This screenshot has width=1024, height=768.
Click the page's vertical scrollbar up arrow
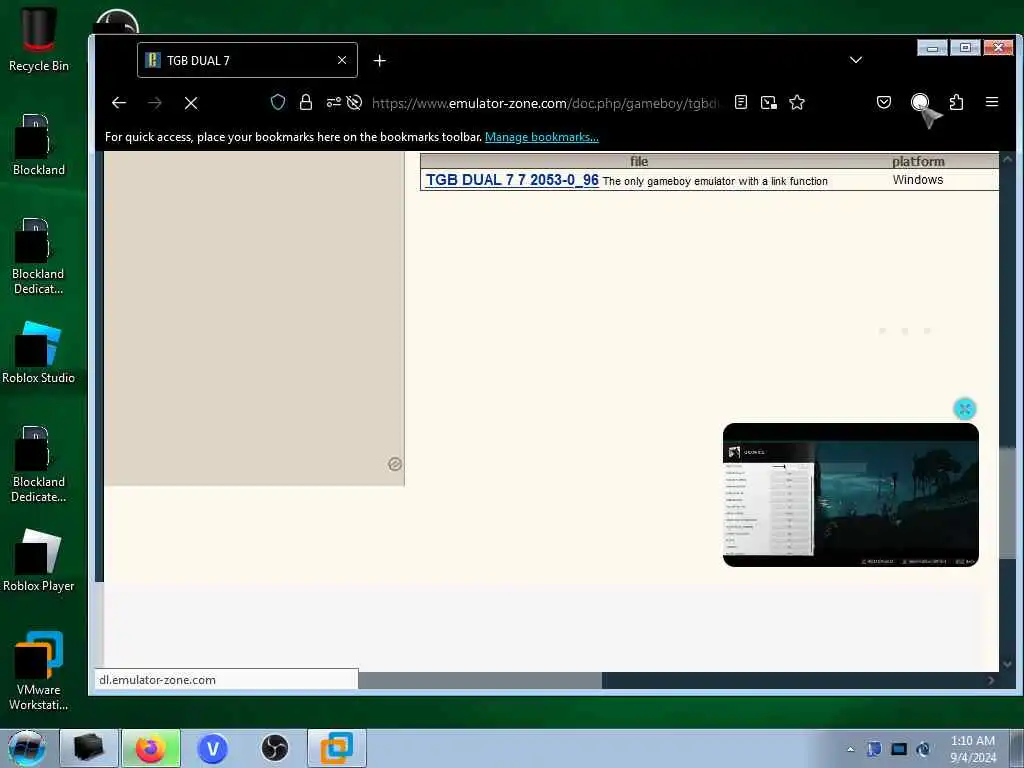click(1006, 159)
